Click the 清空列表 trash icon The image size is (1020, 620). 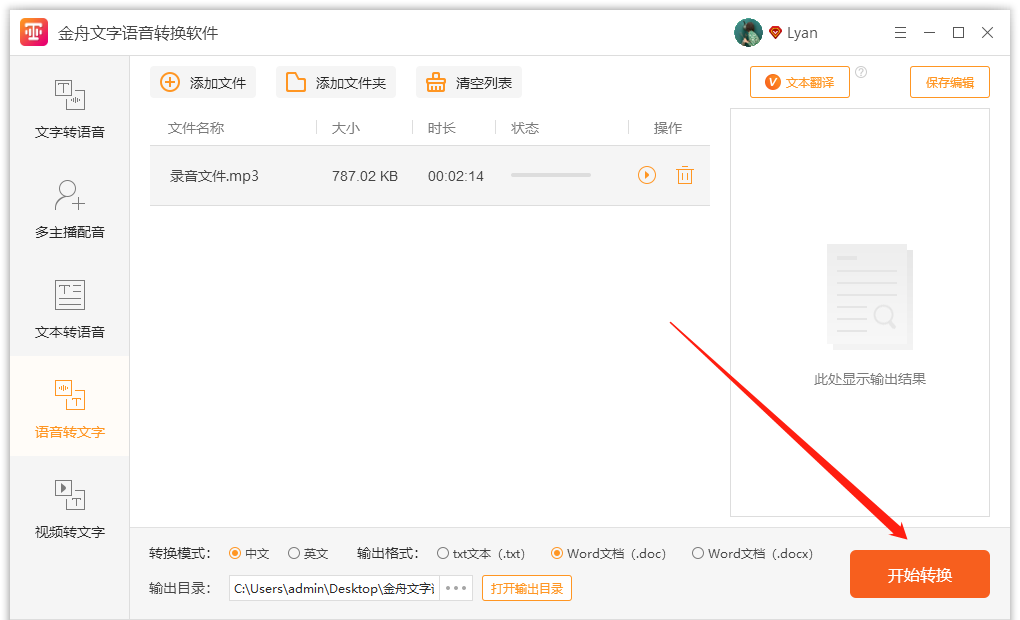(x=435, y=82)
